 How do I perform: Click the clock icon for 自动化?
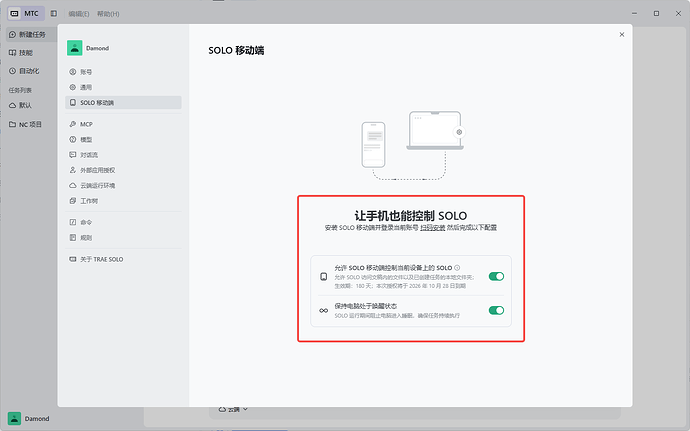point(12,71)
